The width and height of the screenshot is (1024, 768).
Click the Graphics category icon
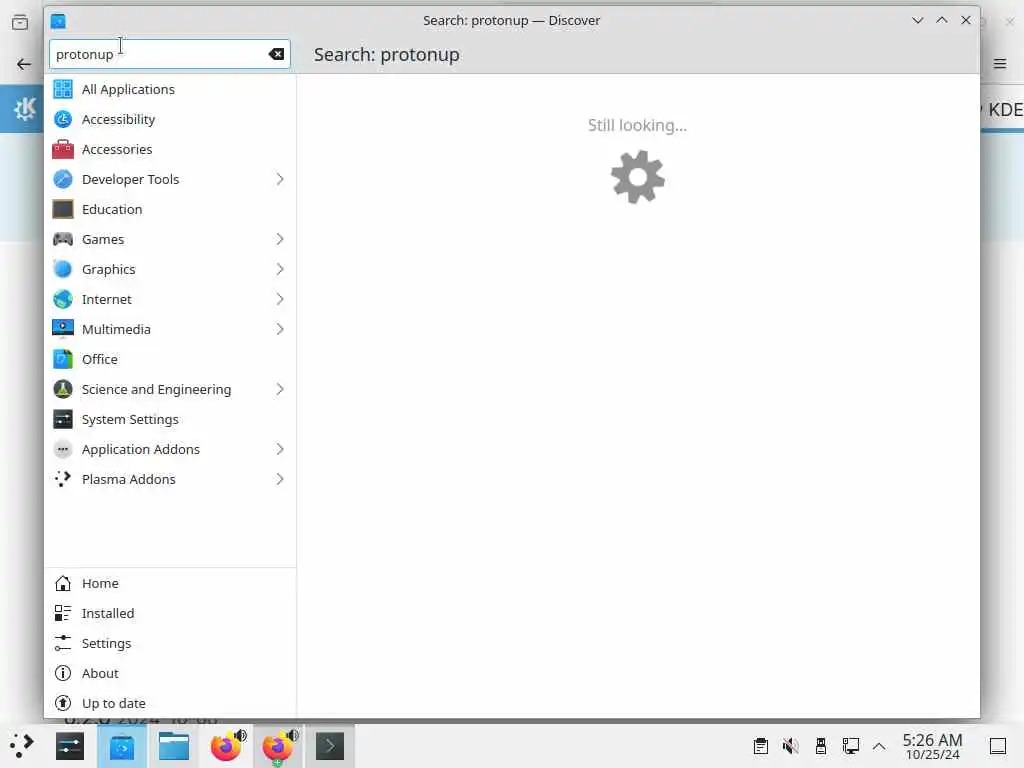[63, 270]
